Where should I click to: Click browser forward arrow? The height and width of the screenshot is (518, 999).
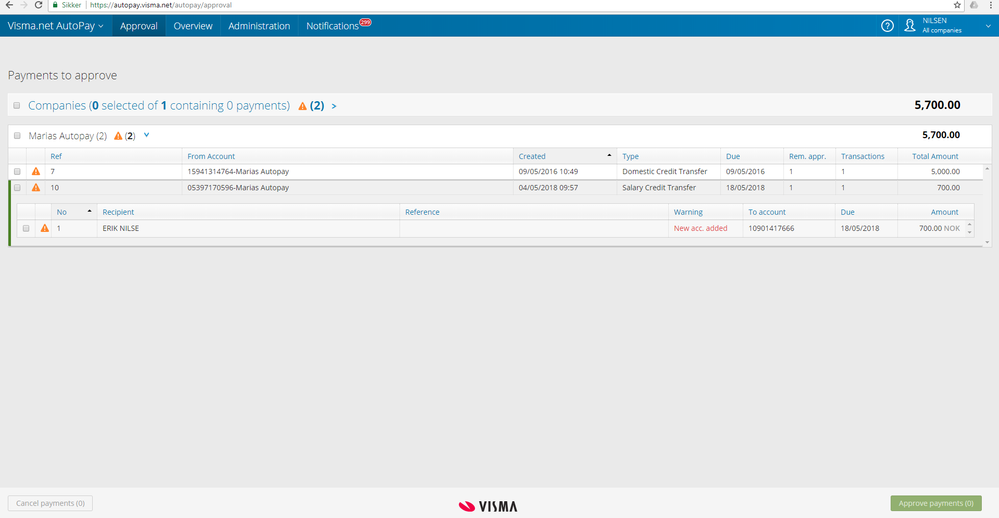24,4
